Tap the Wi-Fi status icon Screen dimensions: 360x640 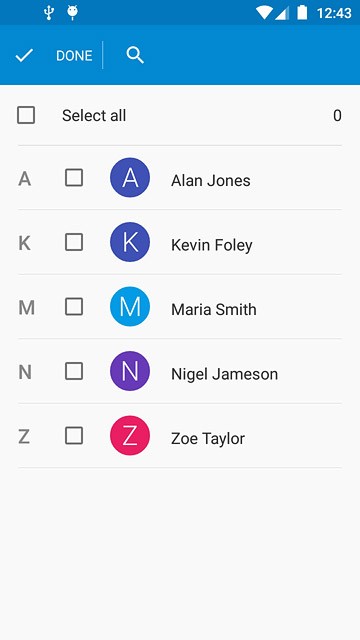pos(264,13)
